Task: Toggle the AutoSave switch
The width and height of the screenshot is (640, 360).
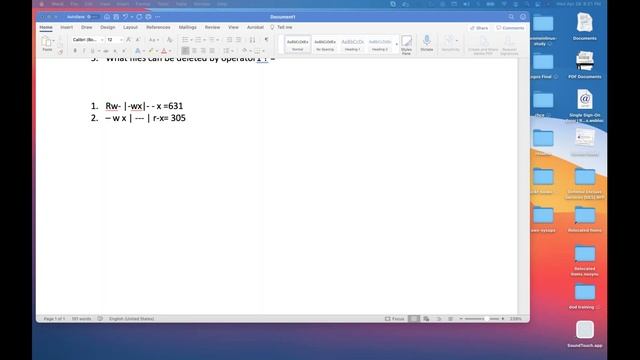Action: pos(92,17)
